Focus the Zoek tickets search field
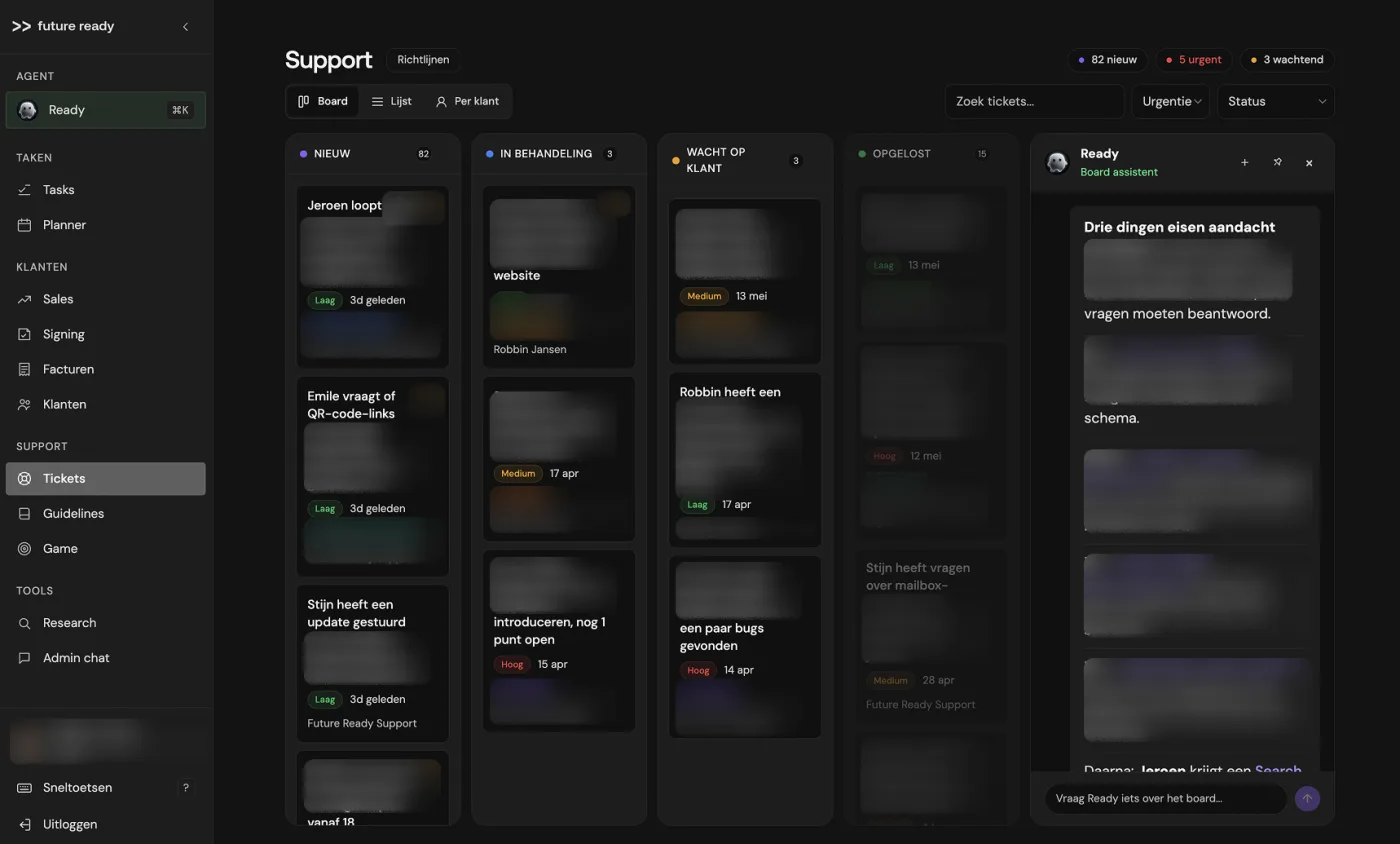The height and width of the screenshot is (844, 1400). [1034, 101]
